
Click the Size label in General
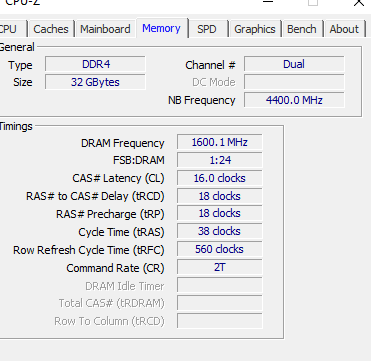pos(23,82)
